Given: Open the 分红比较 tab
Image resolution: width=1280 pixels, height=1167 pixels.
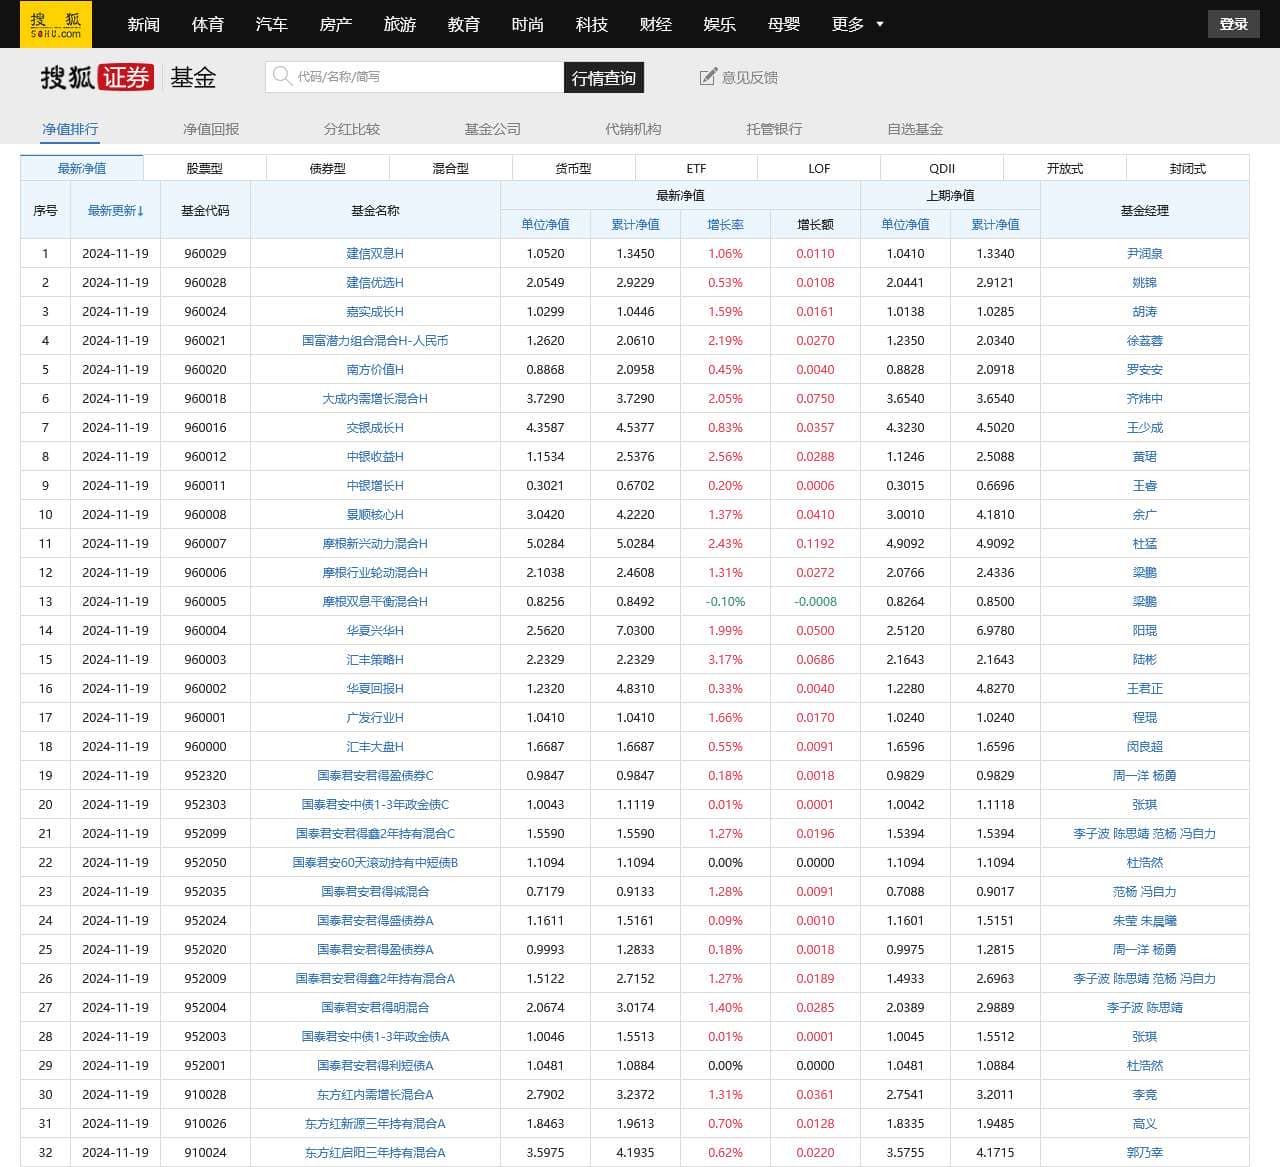Looking at the screenshot, I should pos(351,129).
